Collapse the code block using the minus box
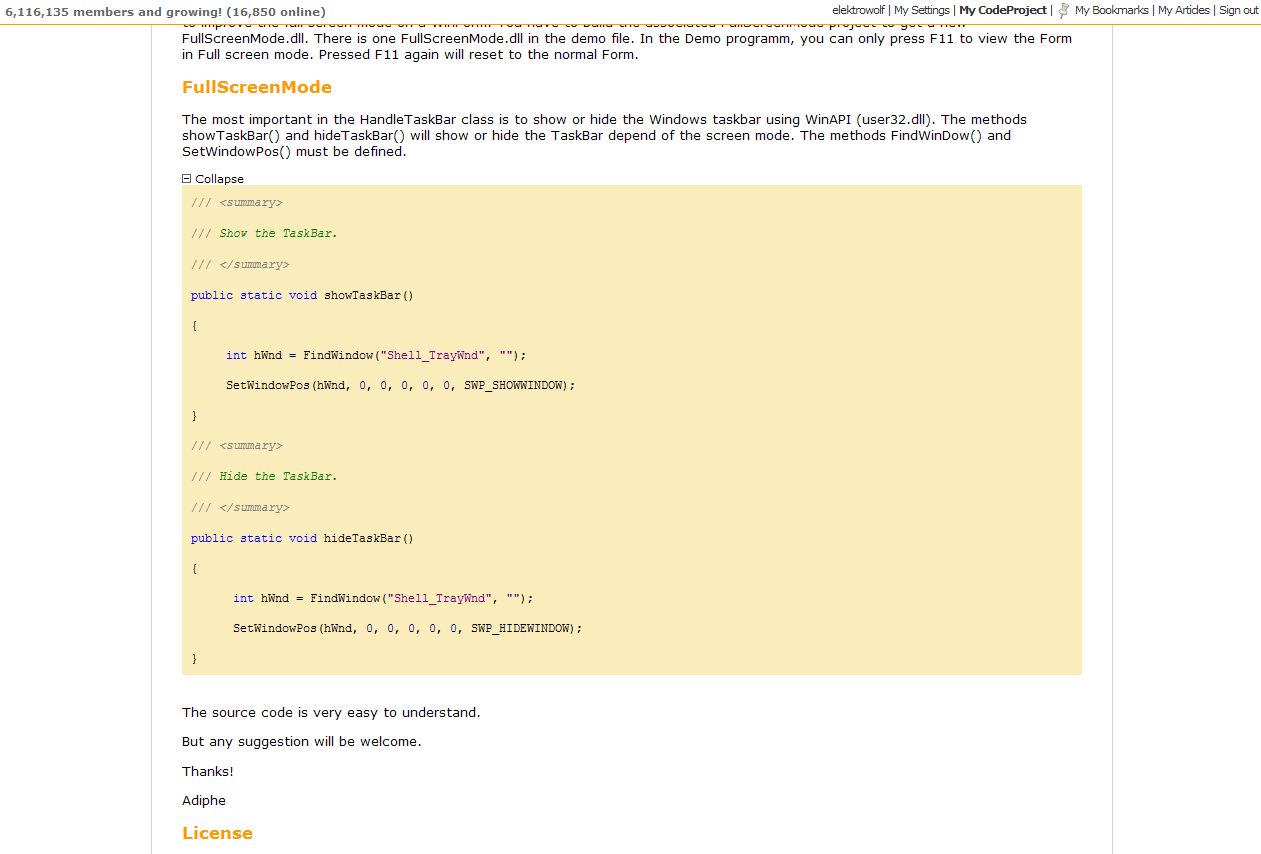Image resolution: width=1261 pixels, height=854 pixels. pyautogui.click(x=185, y=178)
